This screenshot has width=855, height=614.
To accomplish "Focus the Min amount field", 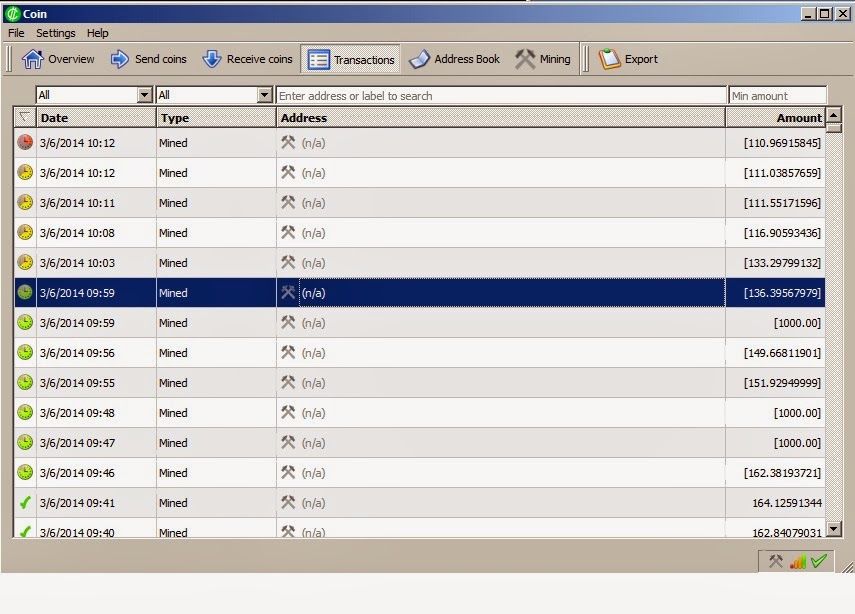I will click(778, 95).
